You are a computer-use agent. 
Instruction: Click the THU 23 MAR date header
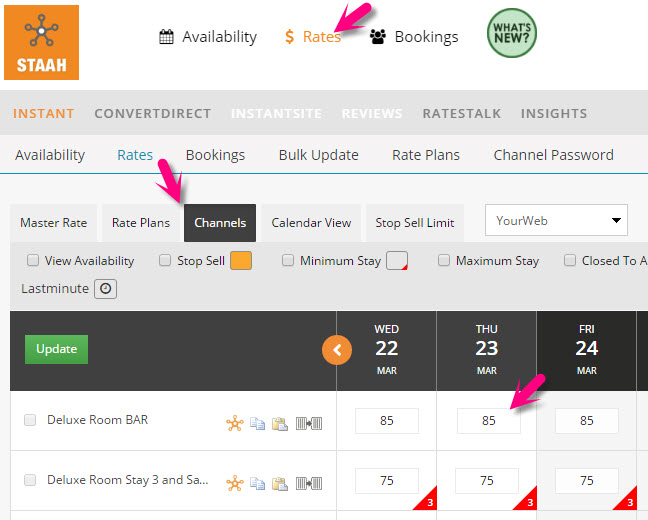(x=487, y=350)
